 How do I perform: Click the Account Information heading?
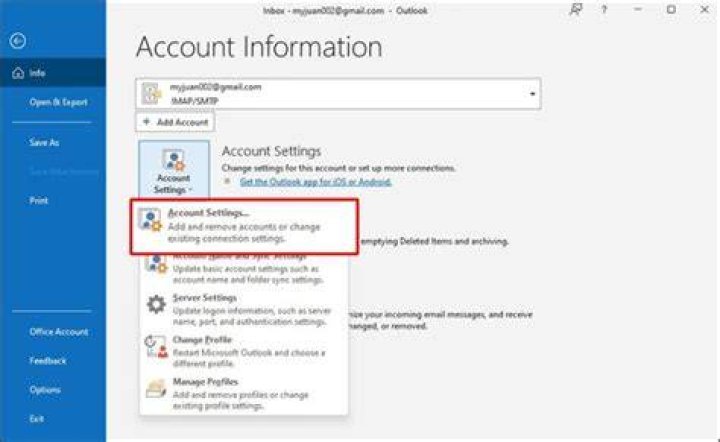click(x=259, y=47)
